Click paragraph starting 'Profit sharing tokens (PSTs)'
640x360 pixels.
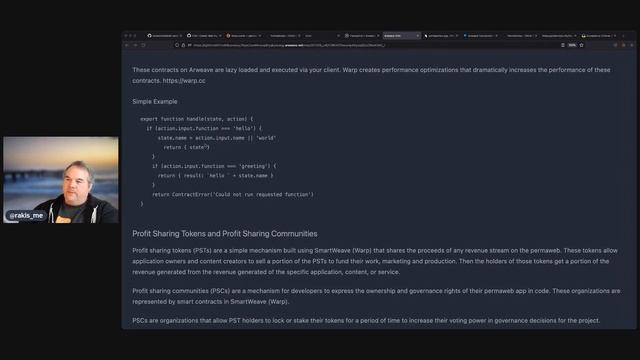coord(375,261)
